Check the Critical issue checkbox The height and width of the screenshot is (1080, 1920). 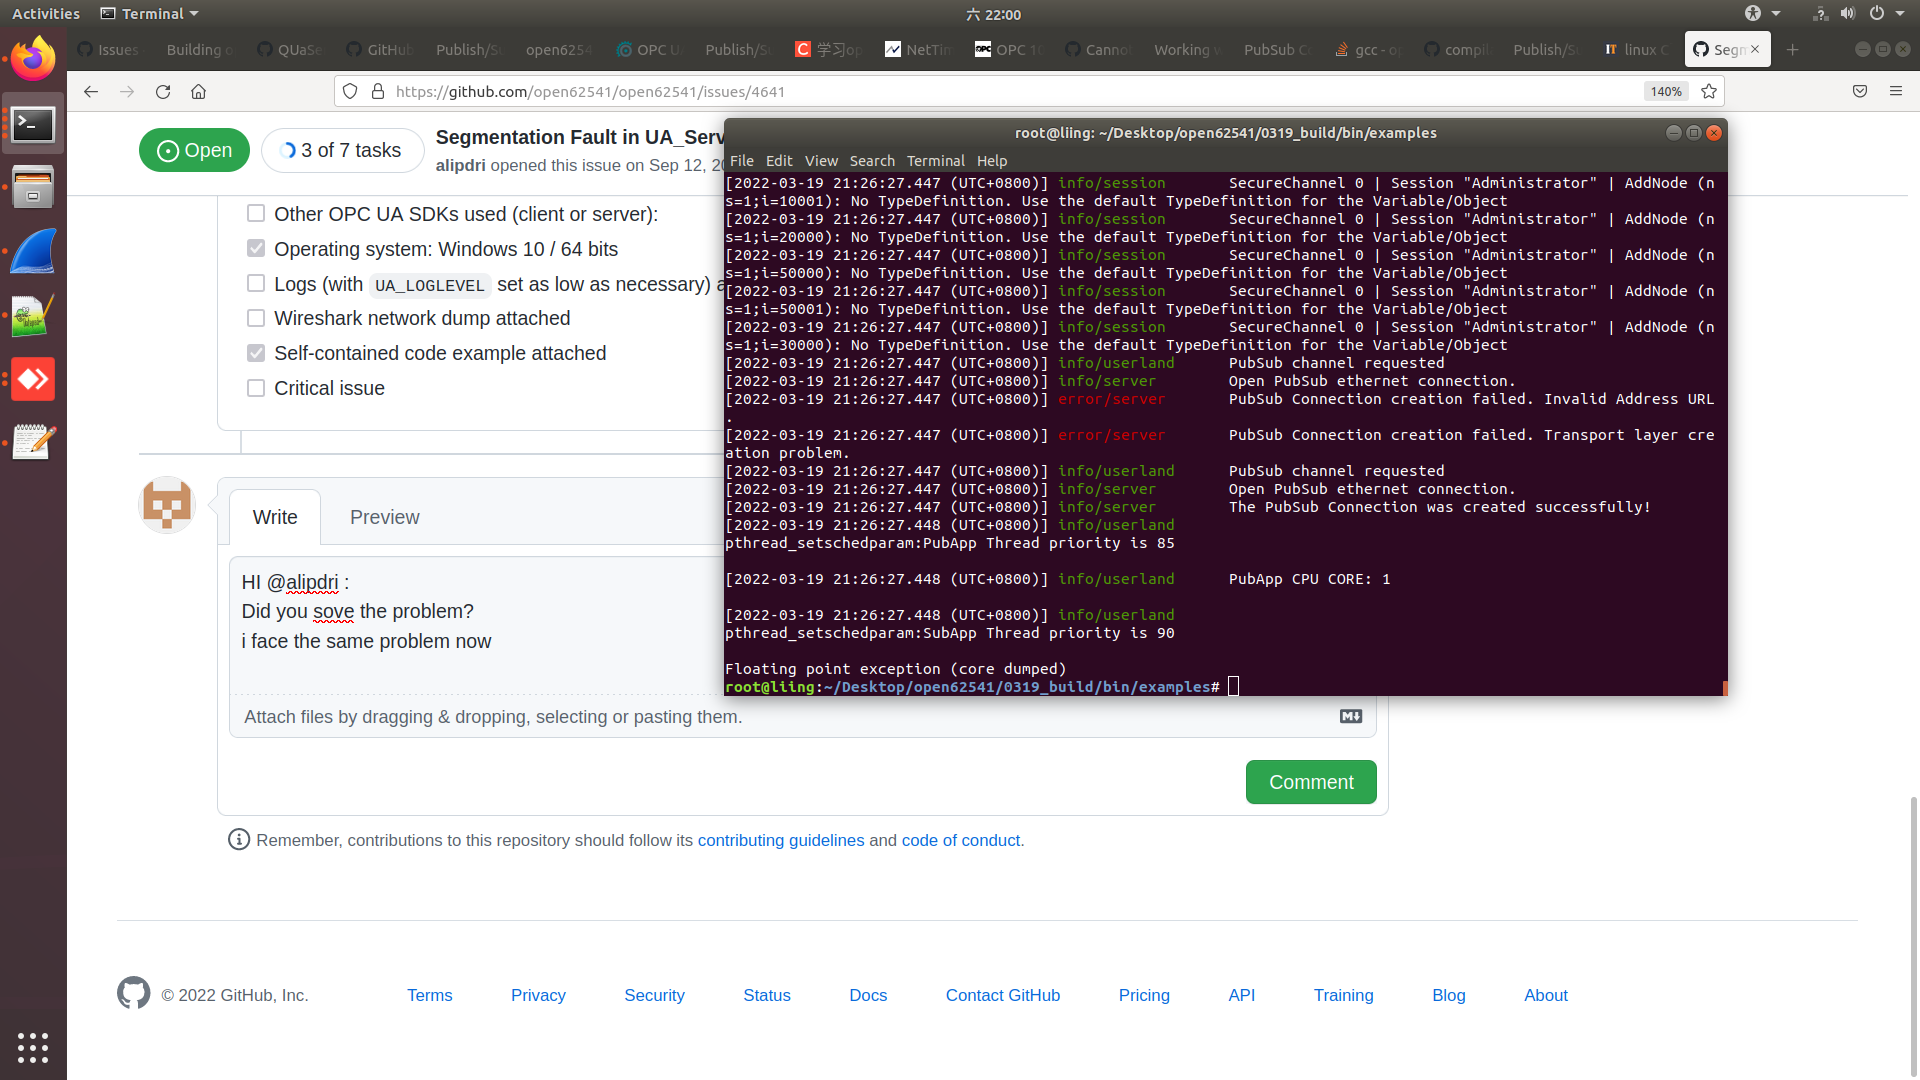256,388
